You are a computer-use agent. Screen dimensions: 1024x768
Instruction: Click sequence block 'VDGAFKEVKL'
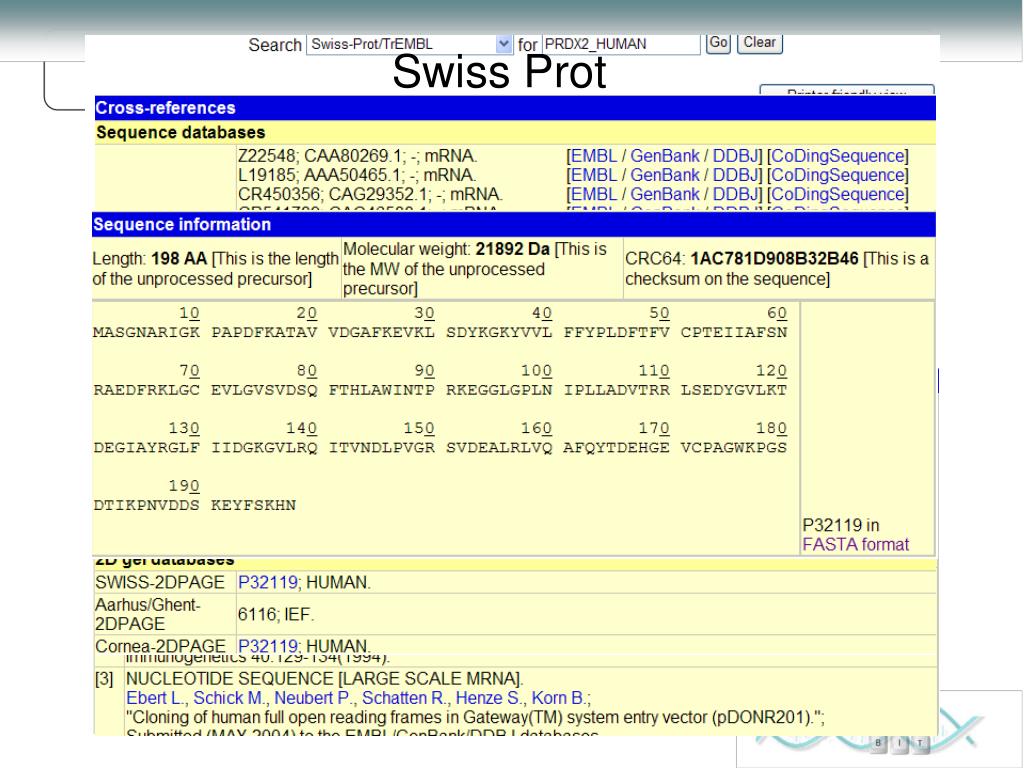click(381, 332)
